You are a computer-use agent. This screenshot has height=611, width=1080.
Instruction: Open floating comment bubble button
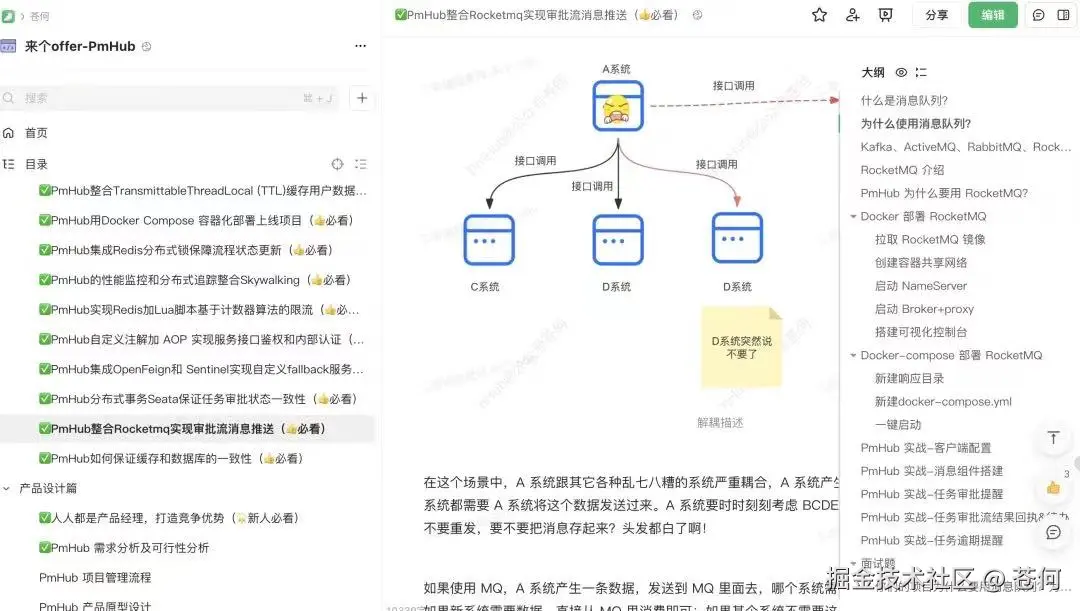click(1053, 532)
